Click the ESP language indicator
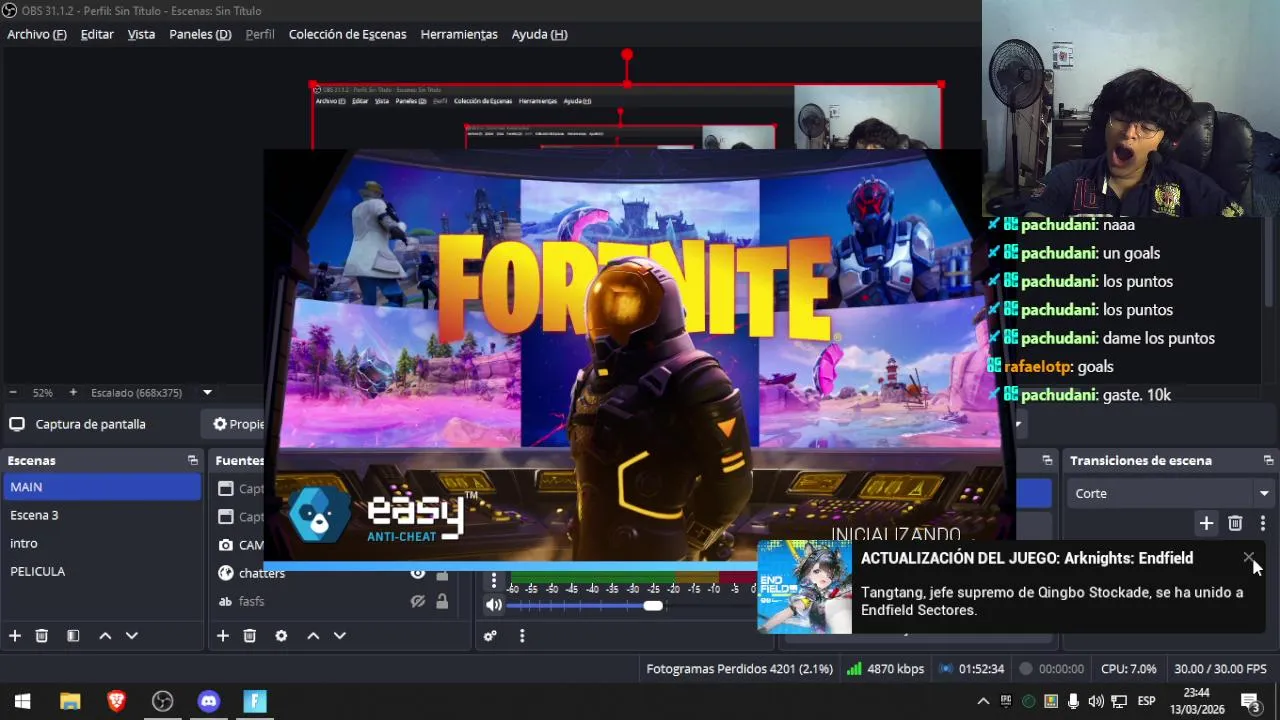Screen dimensions: 1280x720 (1146, 701)
